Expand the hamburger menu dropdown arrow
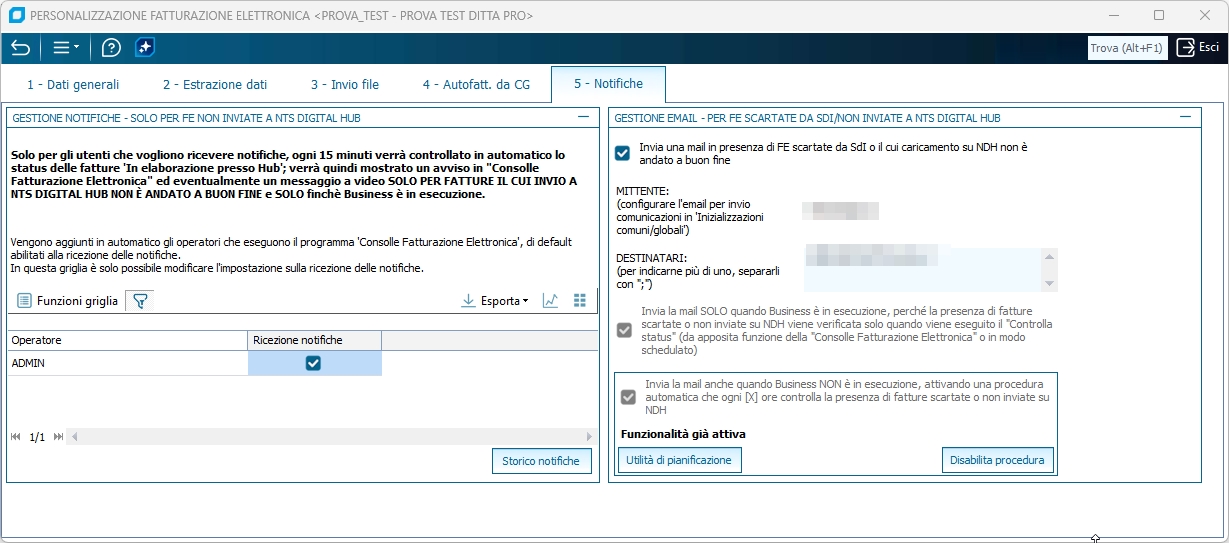 76,48
